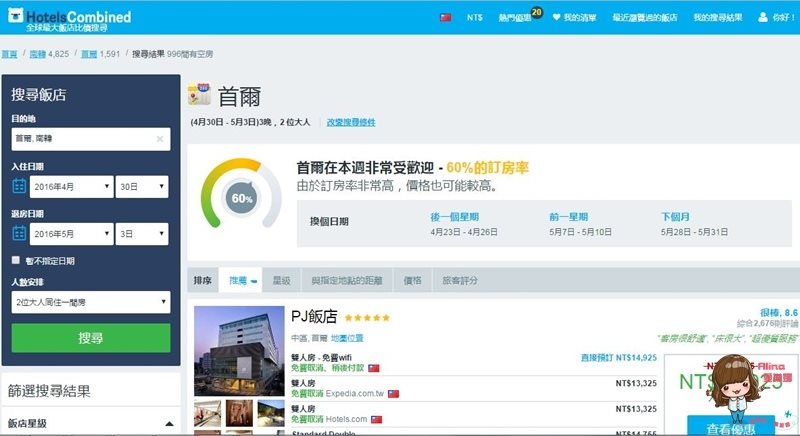The width and height of the screenshot is (800, 436).
Task: Select the flag icon beside 免費取消、稍後付款
Action: (373, 368)
